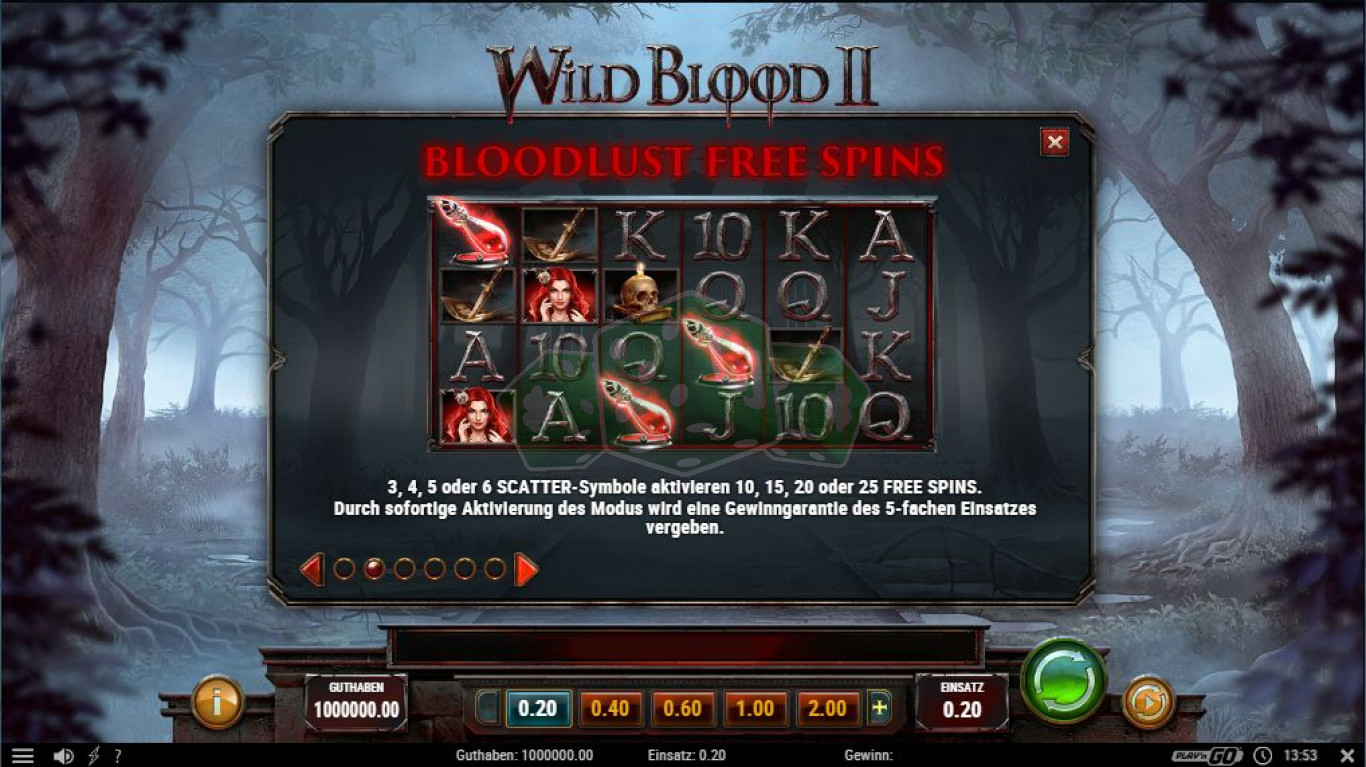Mute the game sound speaker icon
Image resolution: width=1366 pixels, height=767 pixels.
click(63, 756)
